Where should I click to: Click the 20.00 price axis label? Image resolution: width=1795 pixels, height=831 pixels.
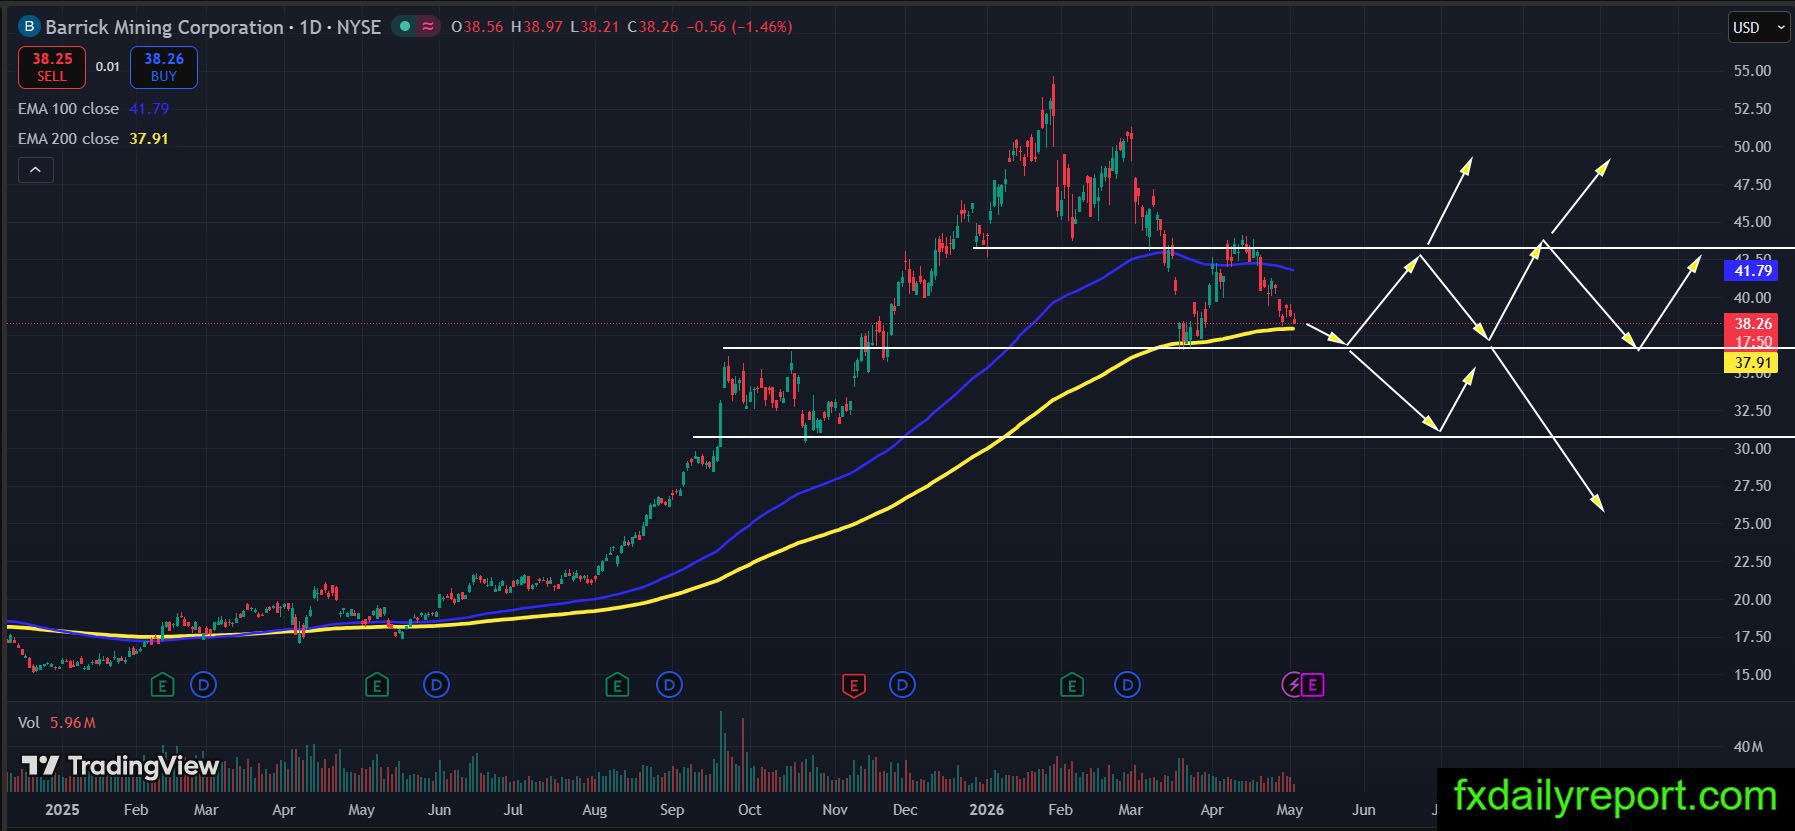click(1752, 599)
